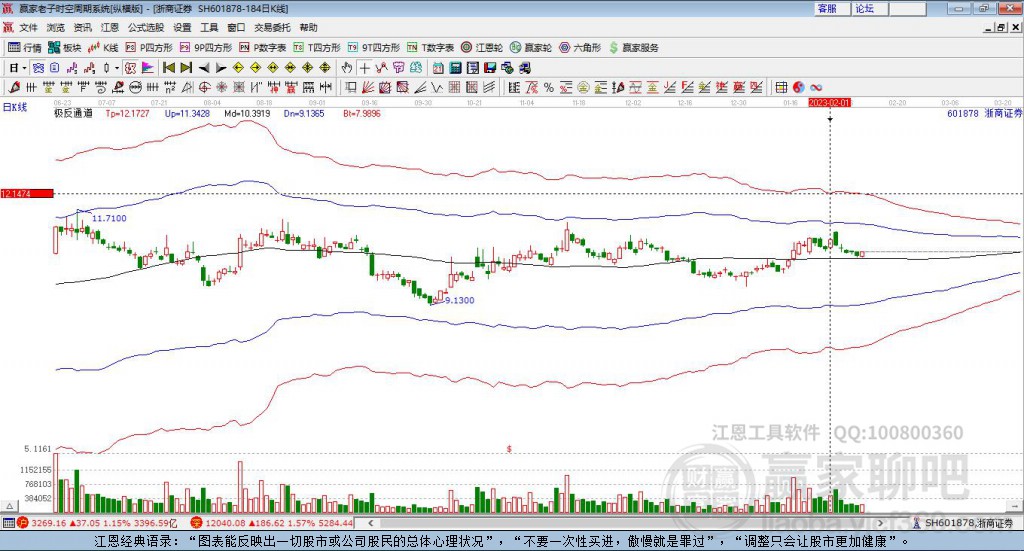Click the 2023-02-01 date marker
This screenshot has width=1024, height=551.
[829, 102]
